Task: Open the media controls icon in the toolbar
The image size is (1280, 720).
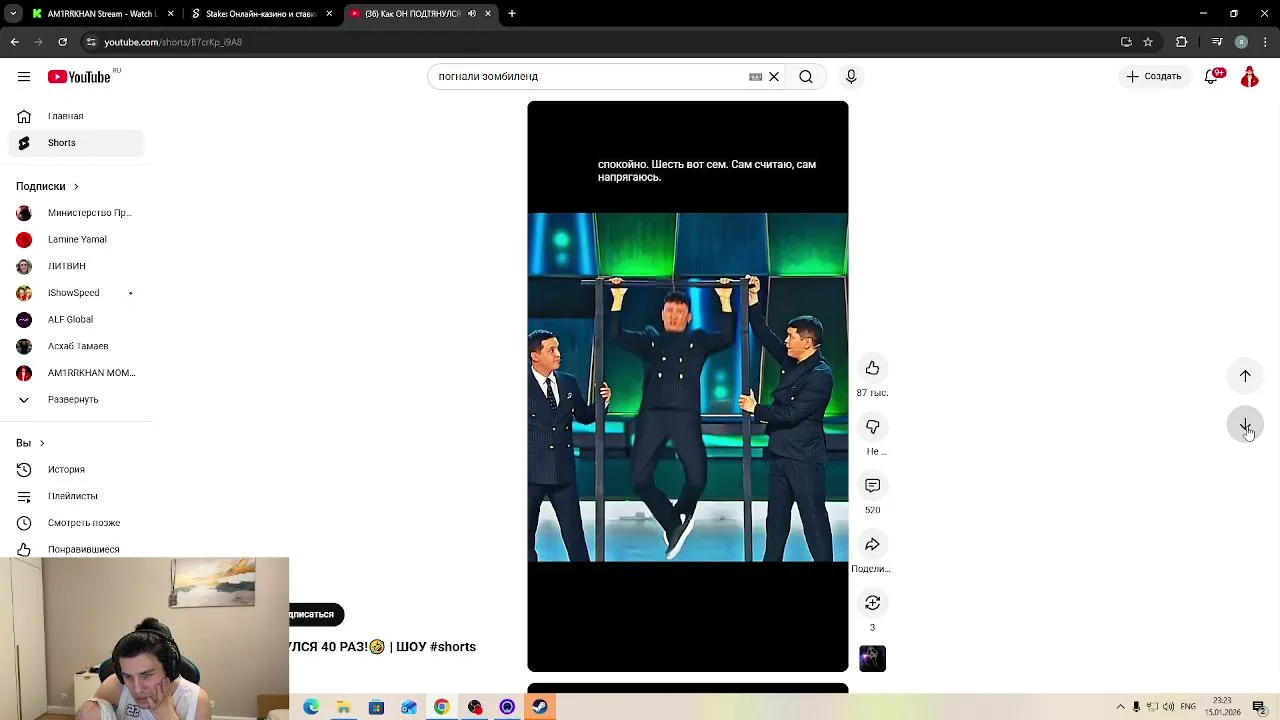Action: click(x=1217, y=42)
